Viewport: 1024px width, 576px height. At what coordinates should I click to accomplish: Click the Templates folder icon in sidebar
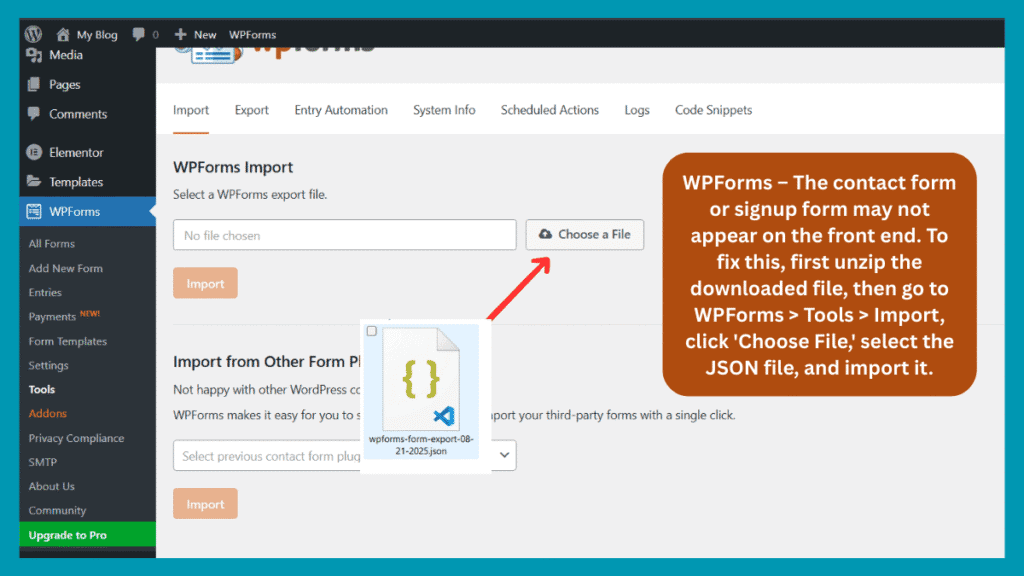[x=34, y=181]
